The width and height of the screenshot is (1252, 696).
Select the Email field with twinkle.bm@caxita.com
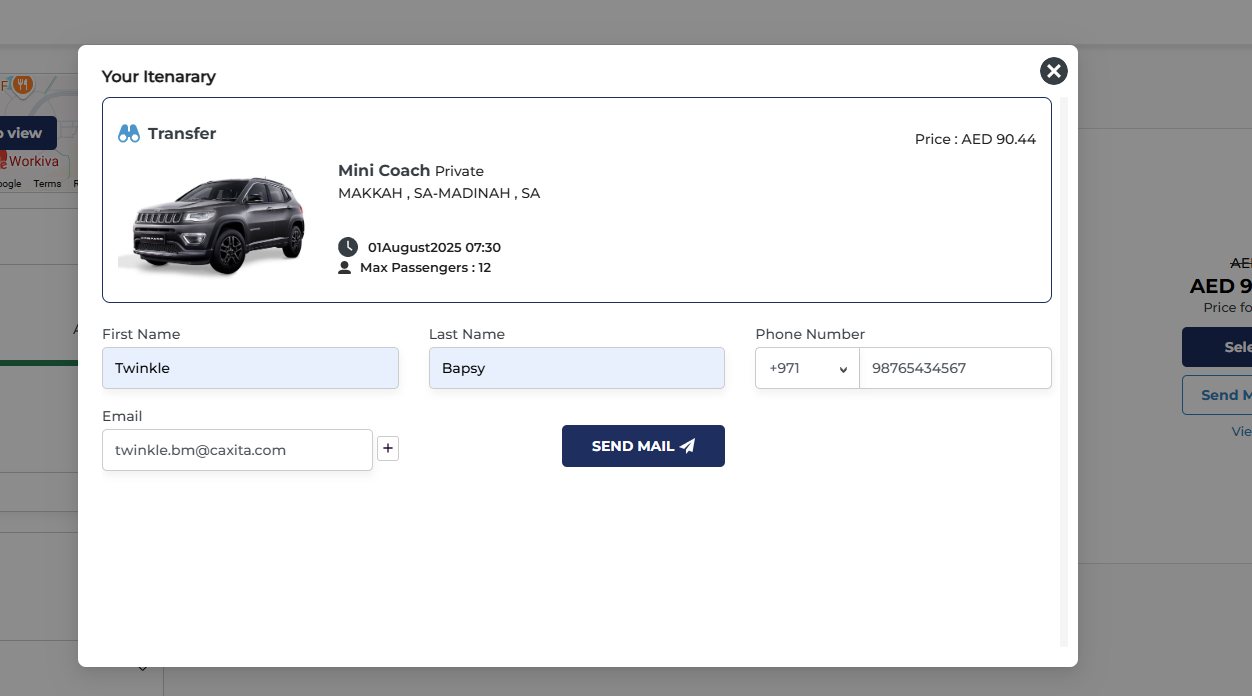click(x=237, y=450)
